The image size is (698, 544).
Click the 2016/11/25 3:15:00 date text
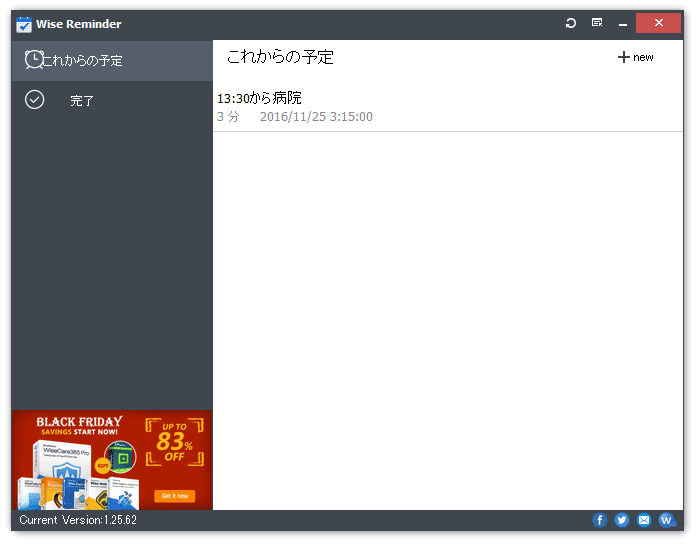(316, 117)
